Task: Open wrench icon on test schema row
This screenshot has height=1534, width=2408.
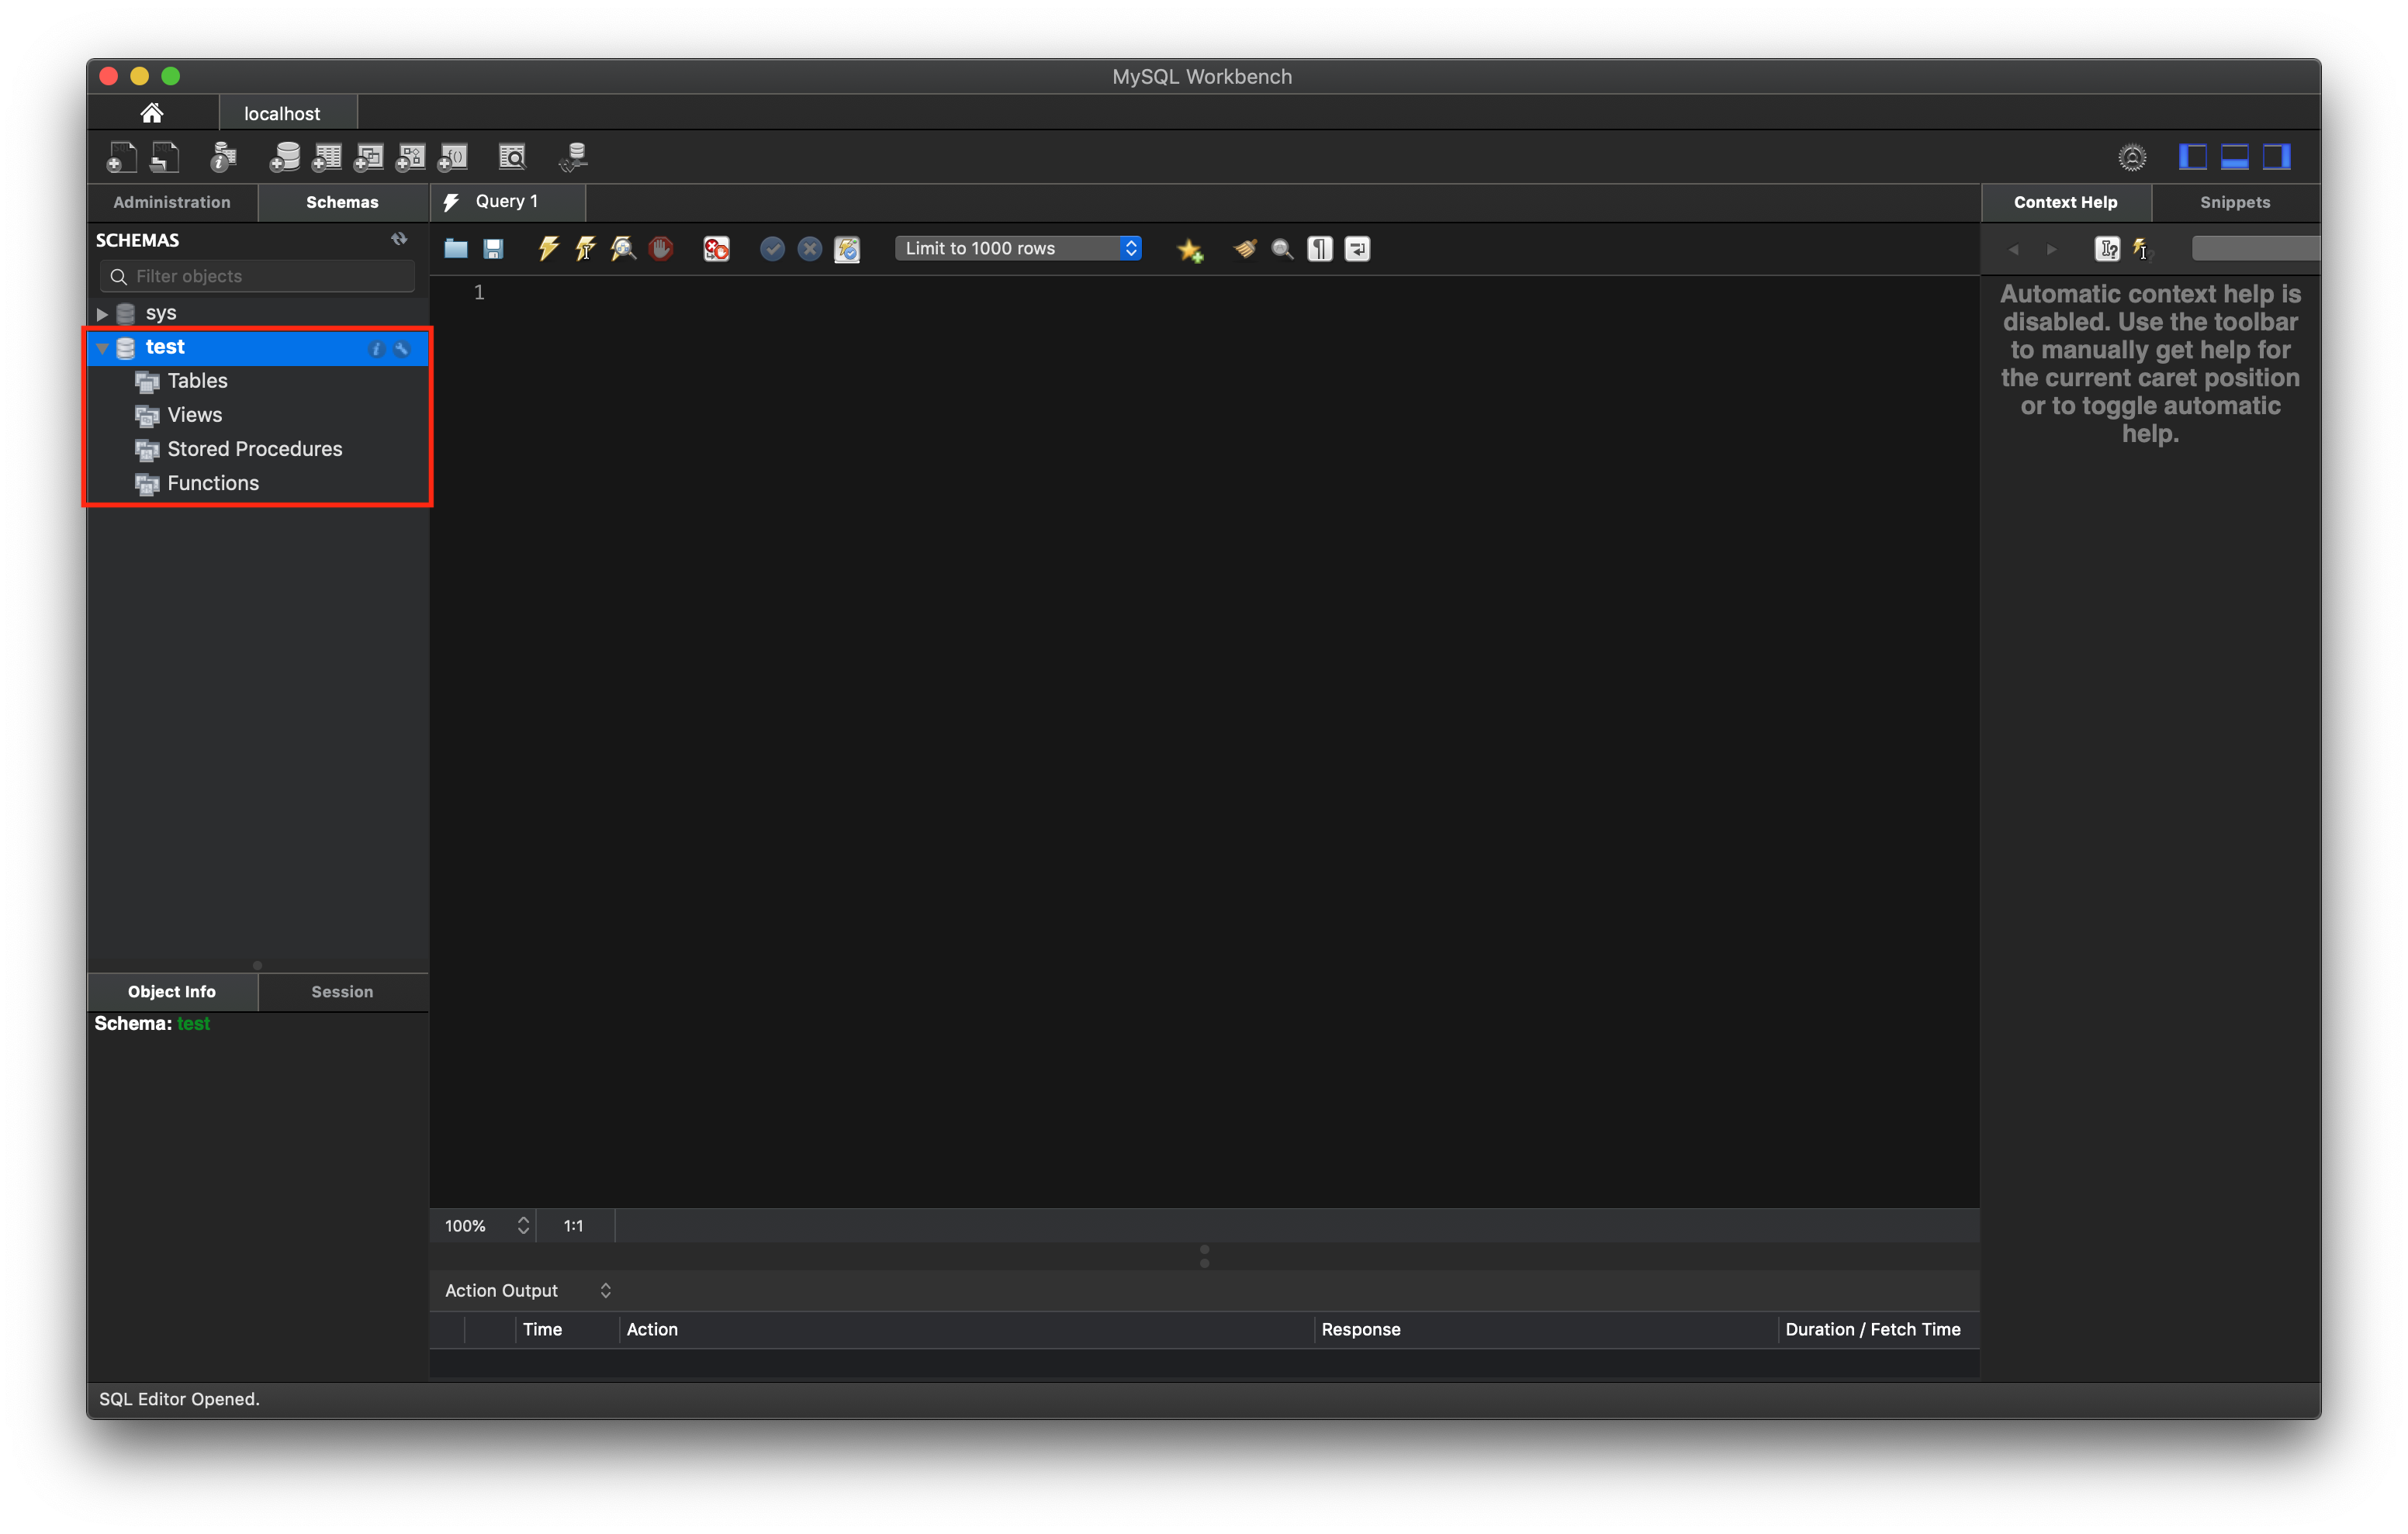Action: click(x=401, y=348)
